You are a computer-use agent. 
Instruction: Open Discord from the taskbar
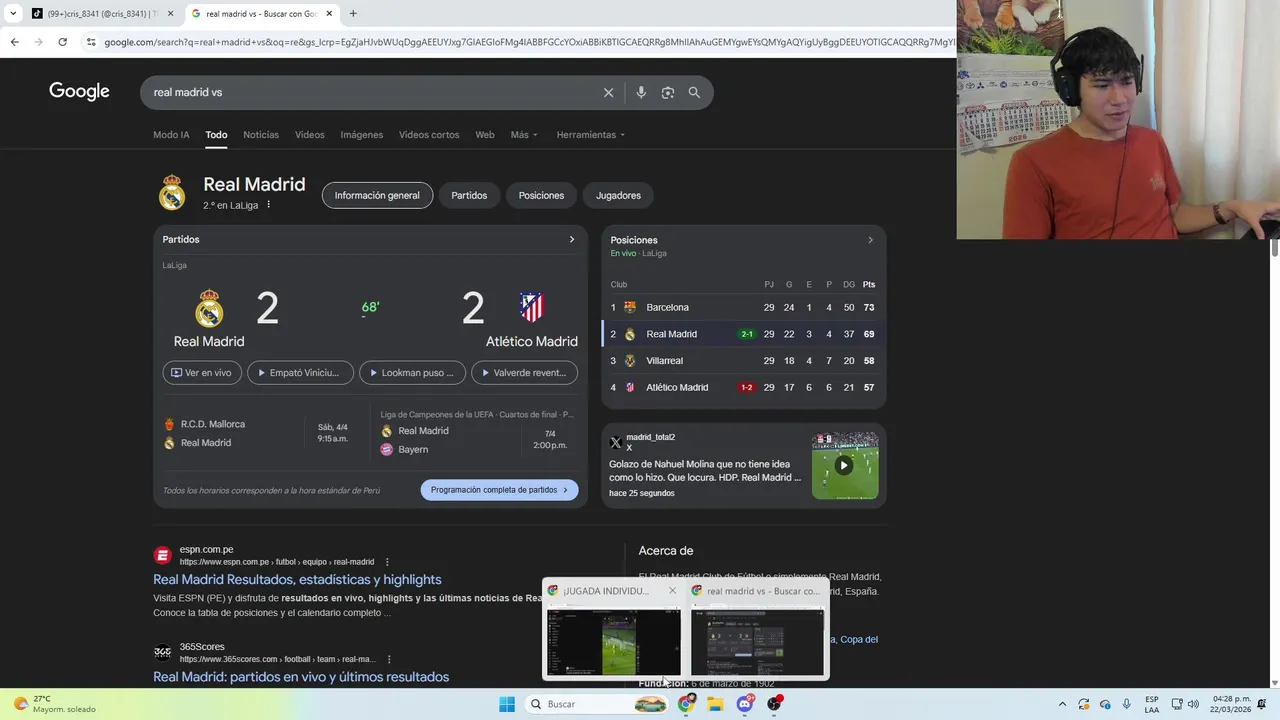745,704
